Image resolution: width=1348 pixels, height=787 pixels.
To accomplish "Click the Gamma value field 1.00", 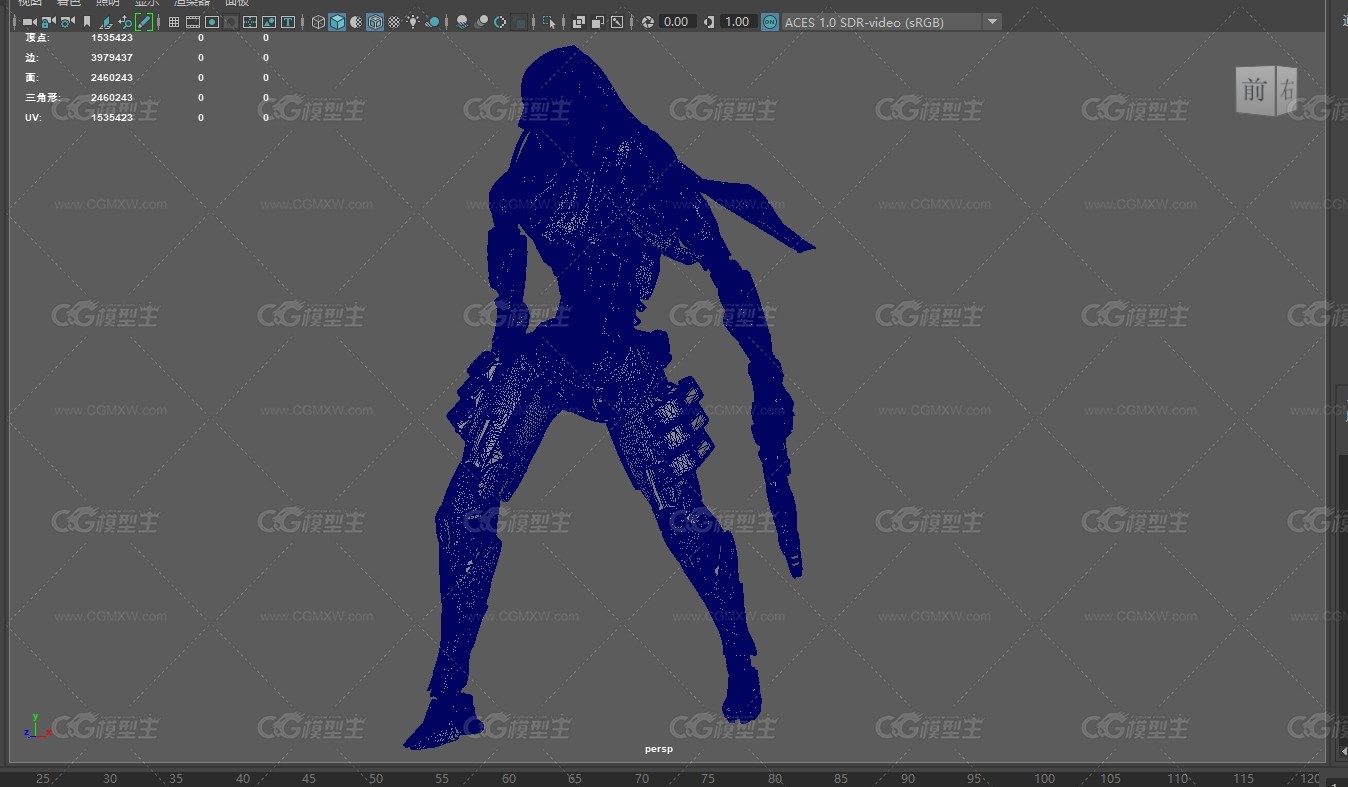I will (737, 21).
